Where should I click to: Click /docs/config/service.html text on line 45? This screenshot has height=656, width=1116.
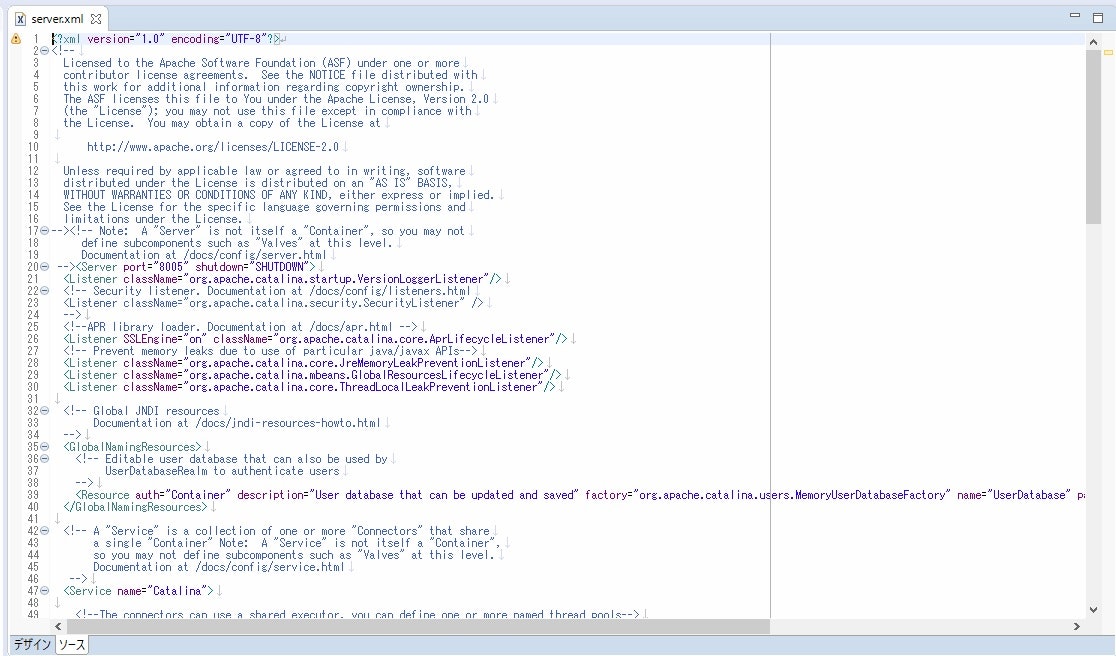tap(270, 567)
